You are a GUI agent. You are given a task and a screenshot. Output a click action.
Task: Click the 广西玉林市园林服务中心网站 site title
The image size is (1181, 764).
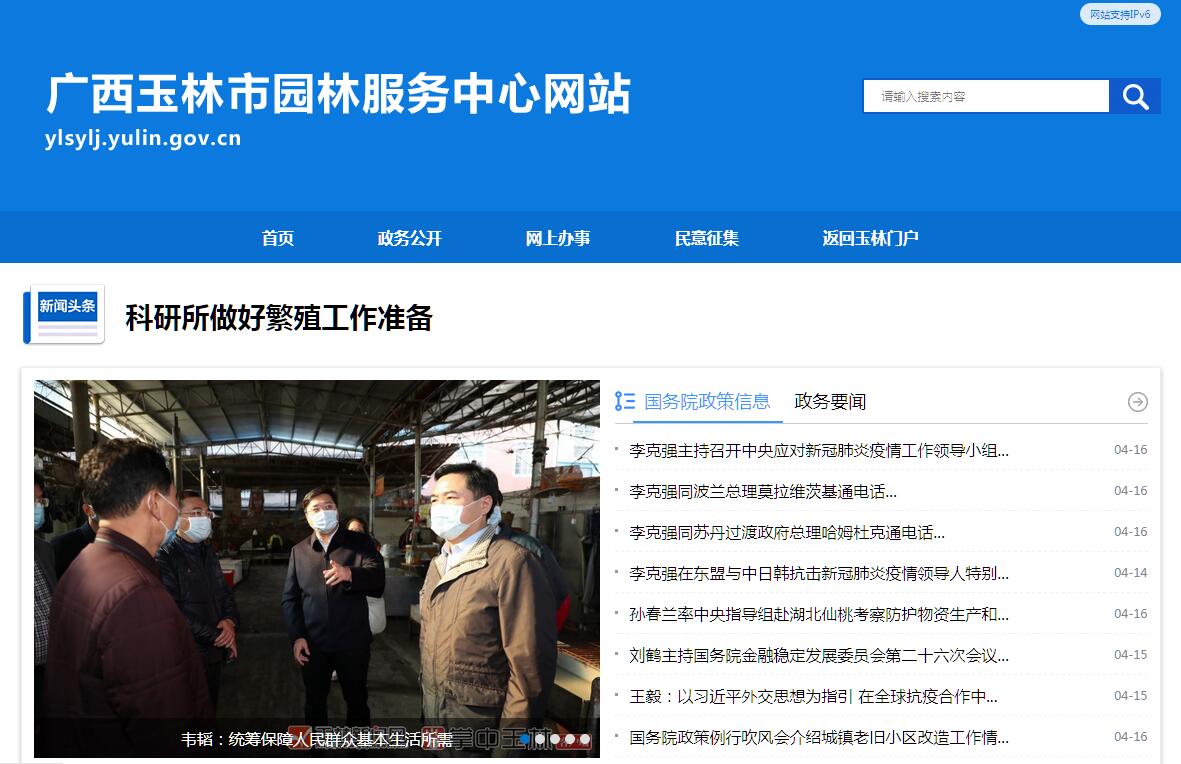(339, 94)
